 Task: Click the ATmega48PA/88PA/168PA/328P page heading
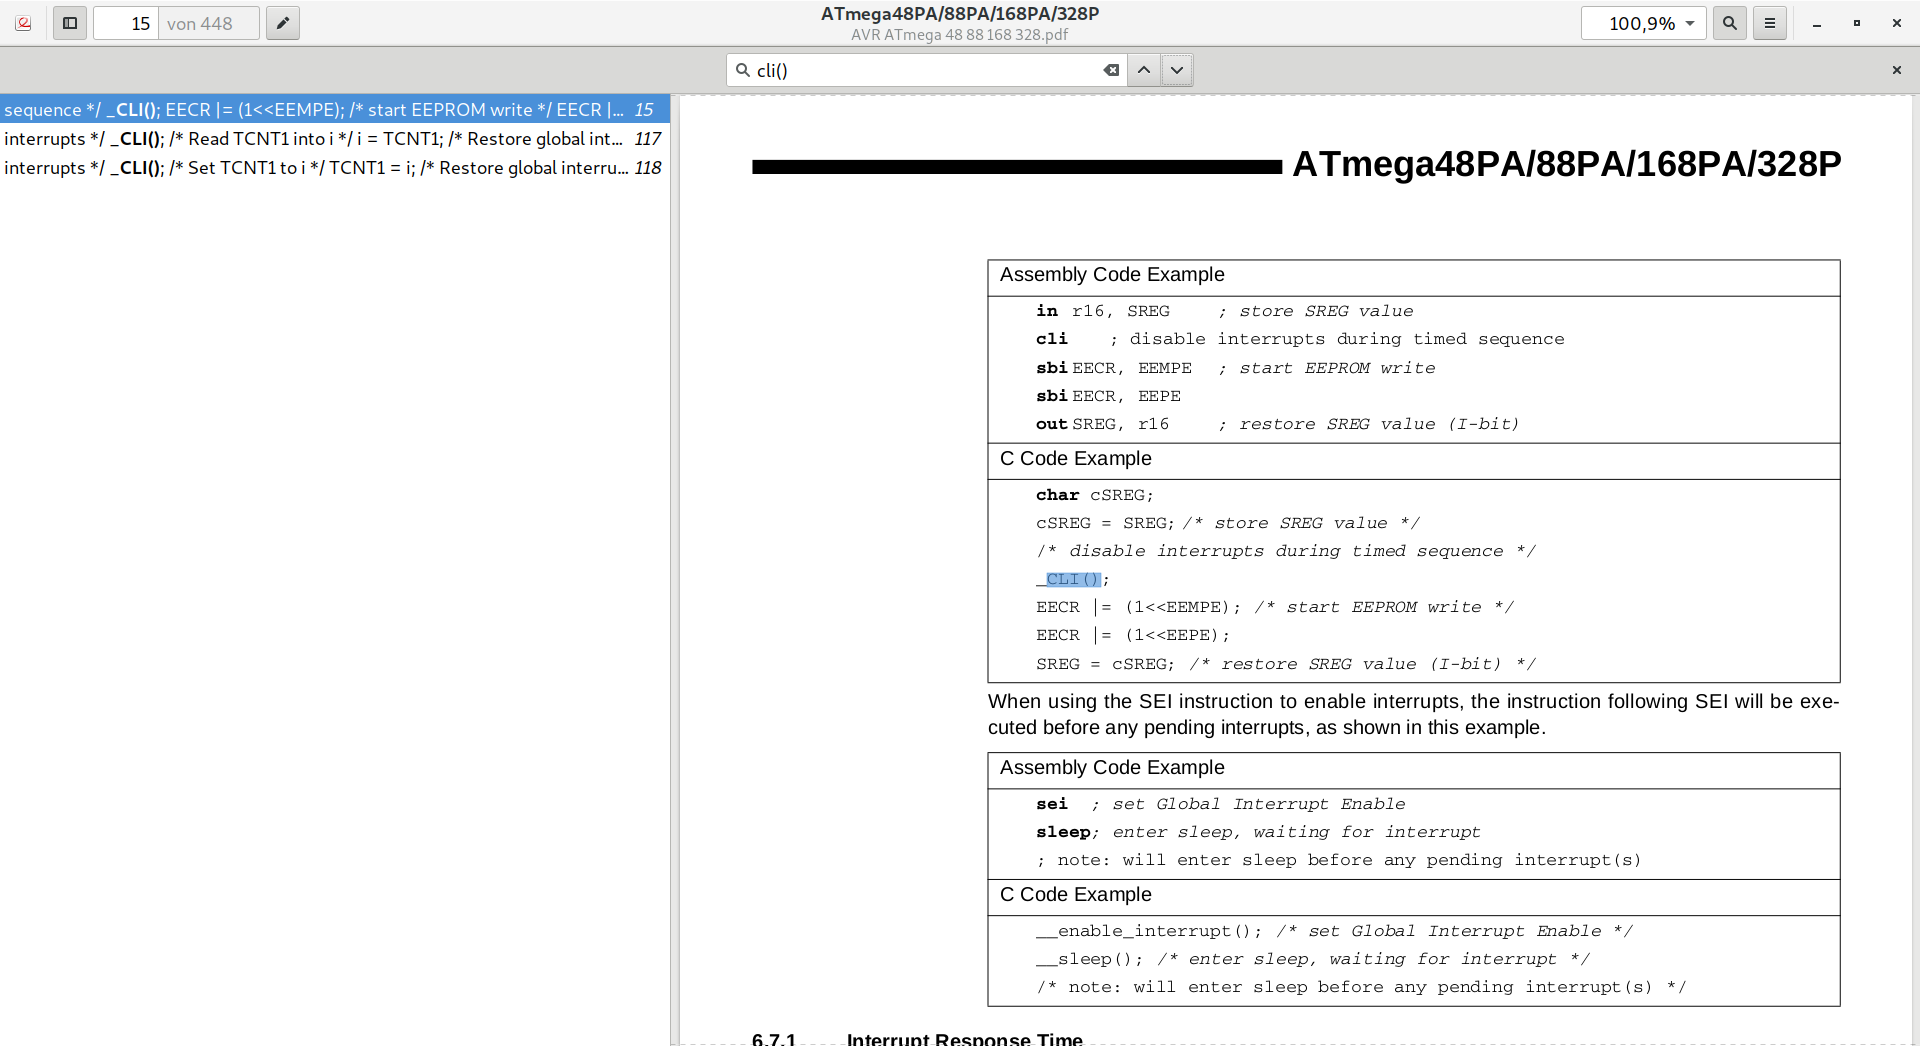coord(1566,165)
